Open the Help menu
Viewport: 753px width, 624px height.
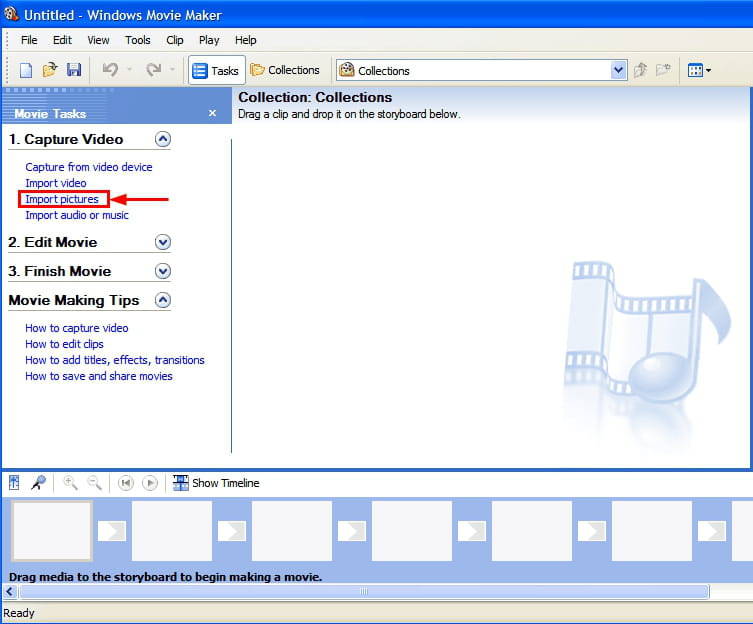[x=245, y=40]
